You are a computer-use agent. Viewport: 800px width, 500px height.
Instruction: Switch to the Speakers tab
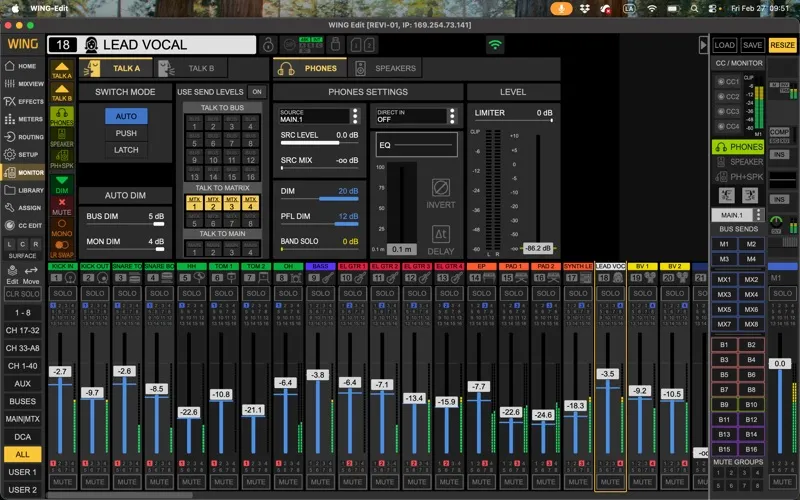385,68
